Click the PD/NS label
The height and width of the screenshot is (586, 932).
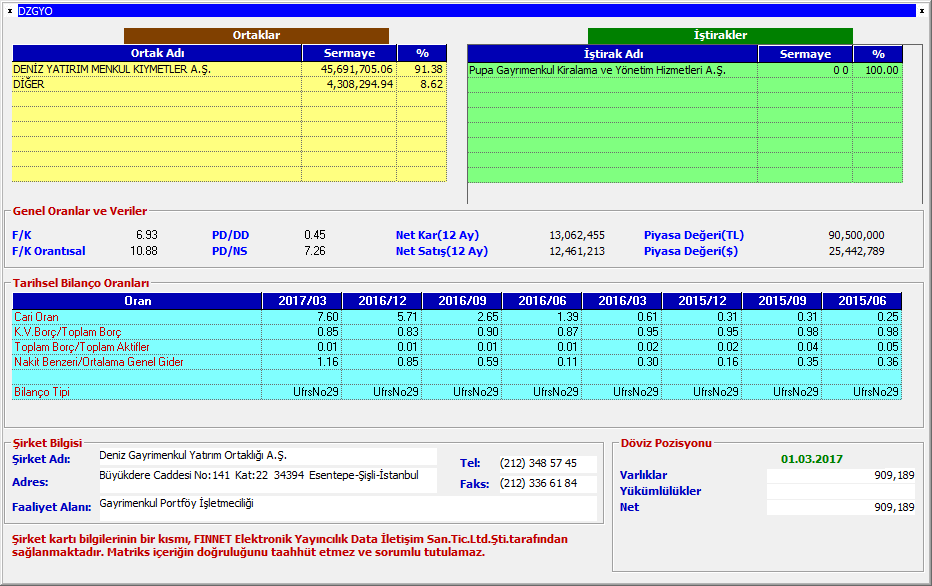(229, 251)
